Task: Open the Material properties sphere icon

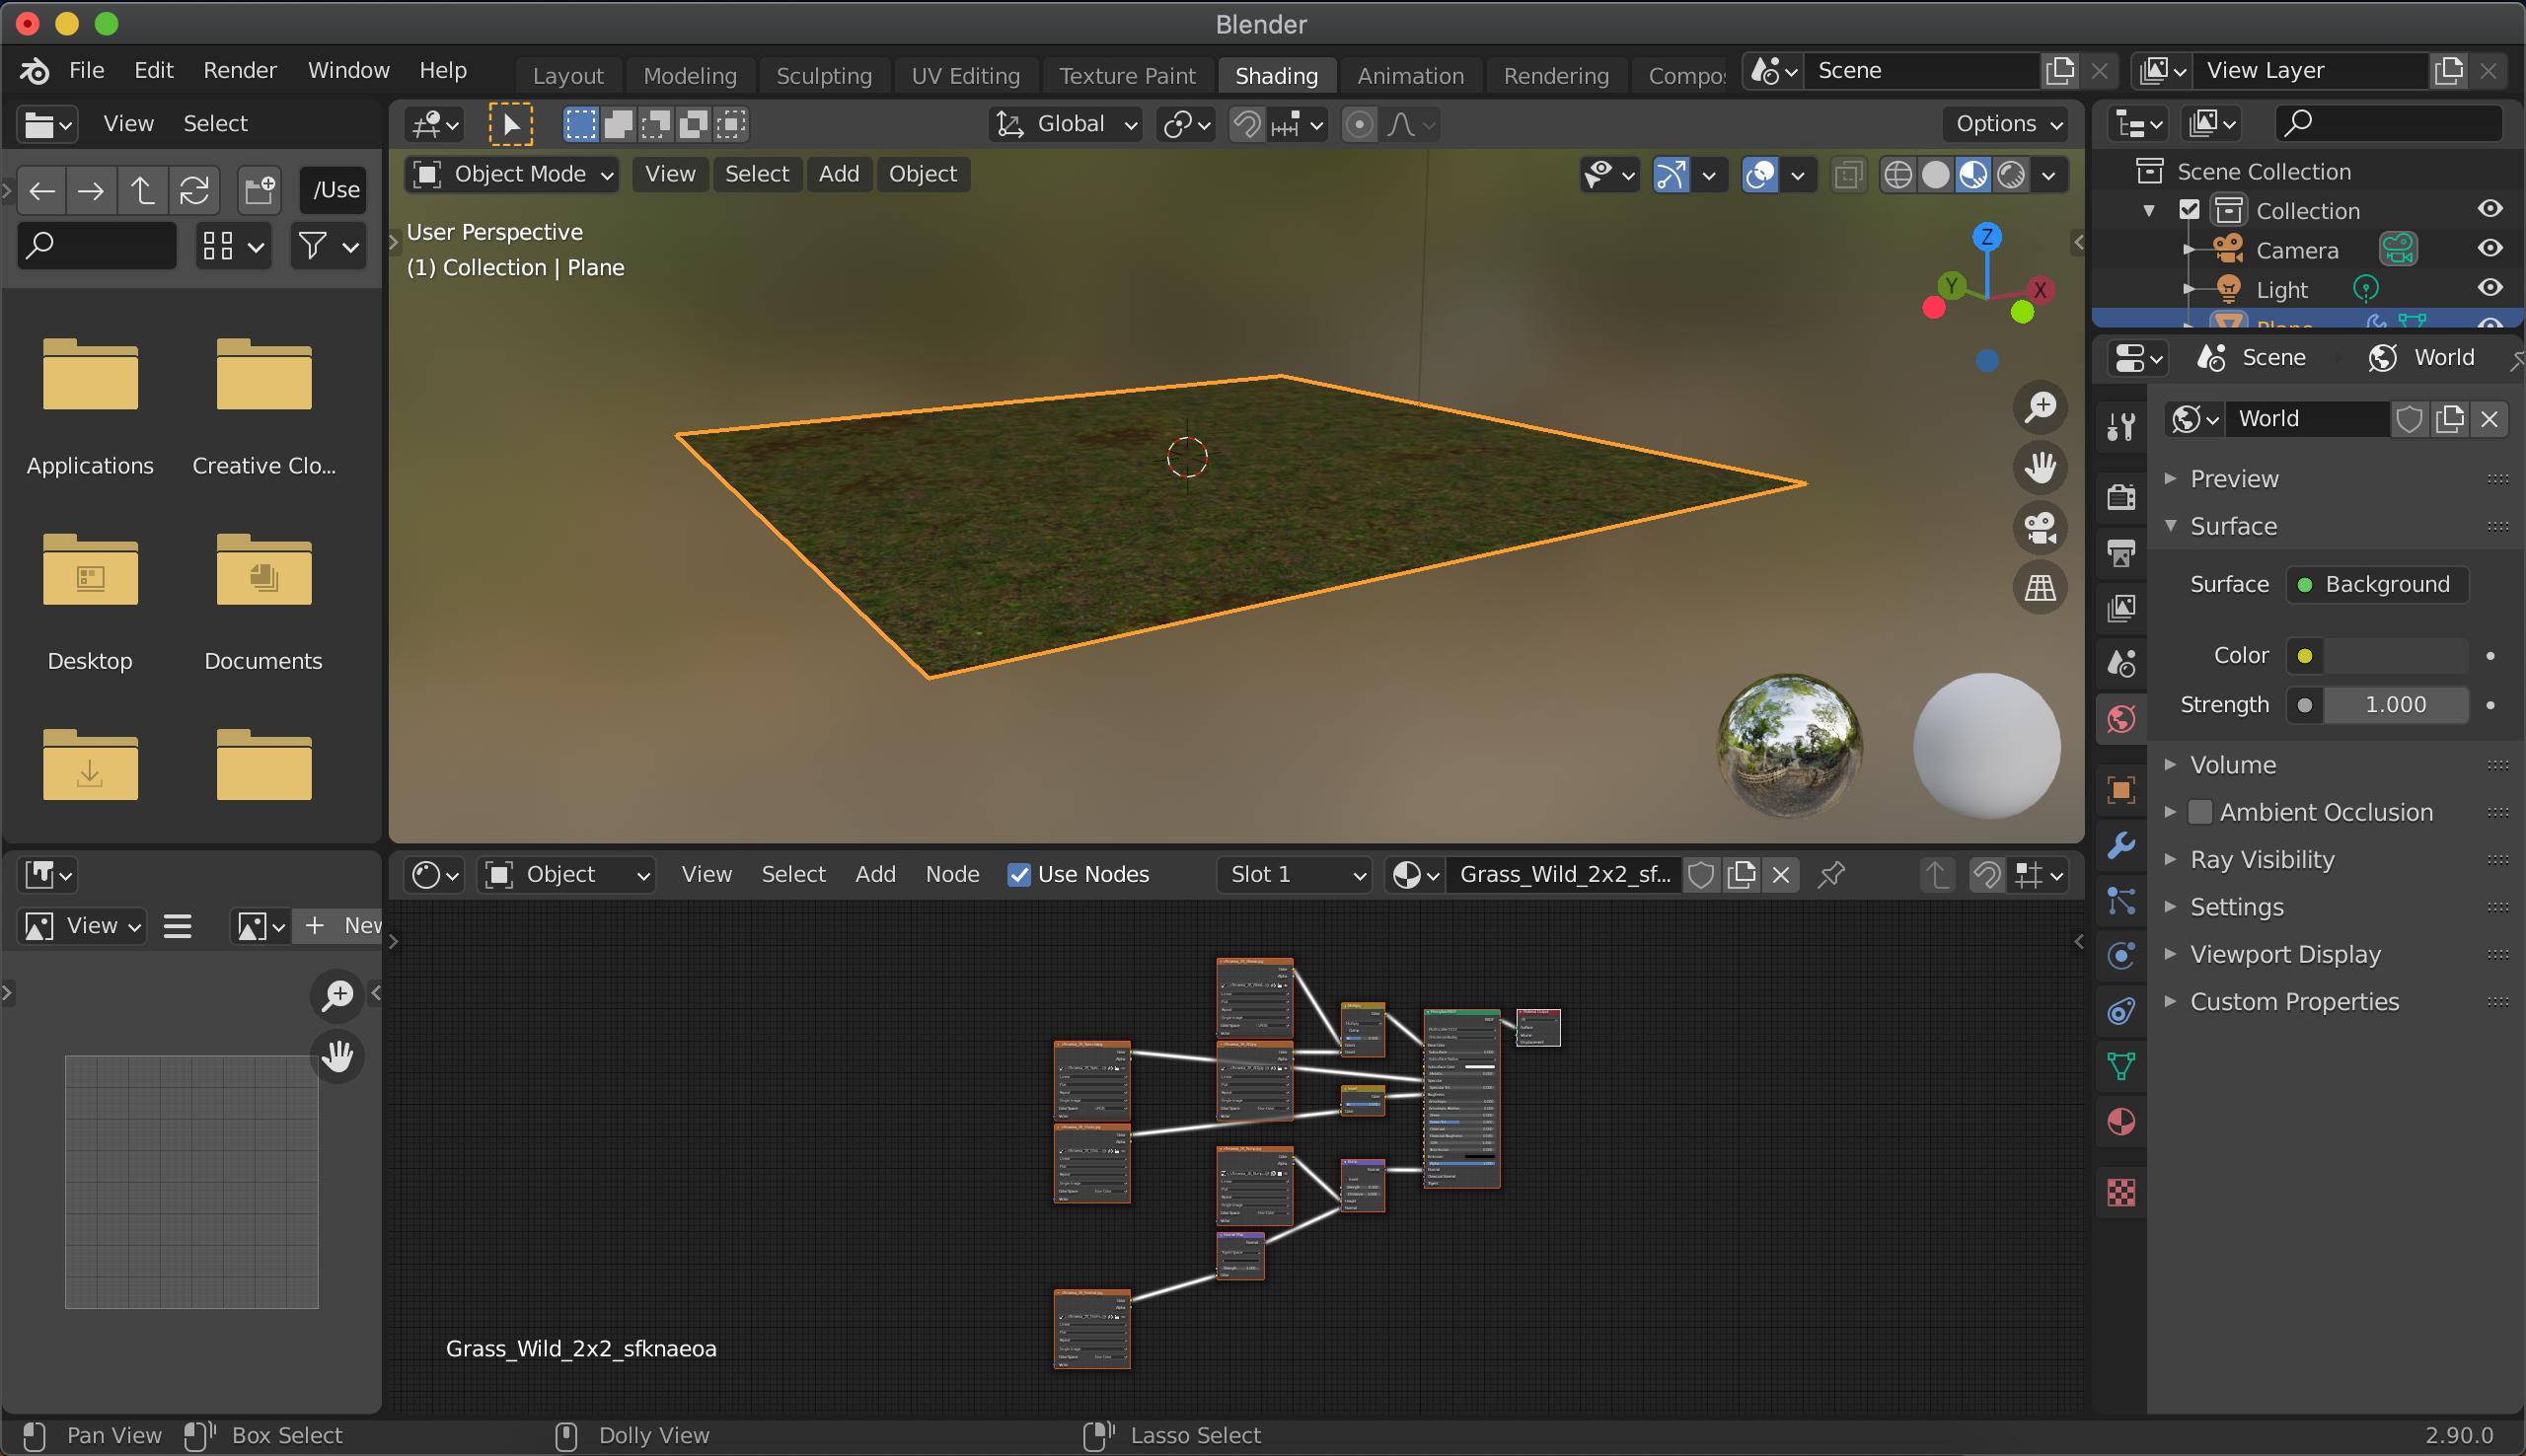Action: pyautogui.click(x=2121, y=1122)
